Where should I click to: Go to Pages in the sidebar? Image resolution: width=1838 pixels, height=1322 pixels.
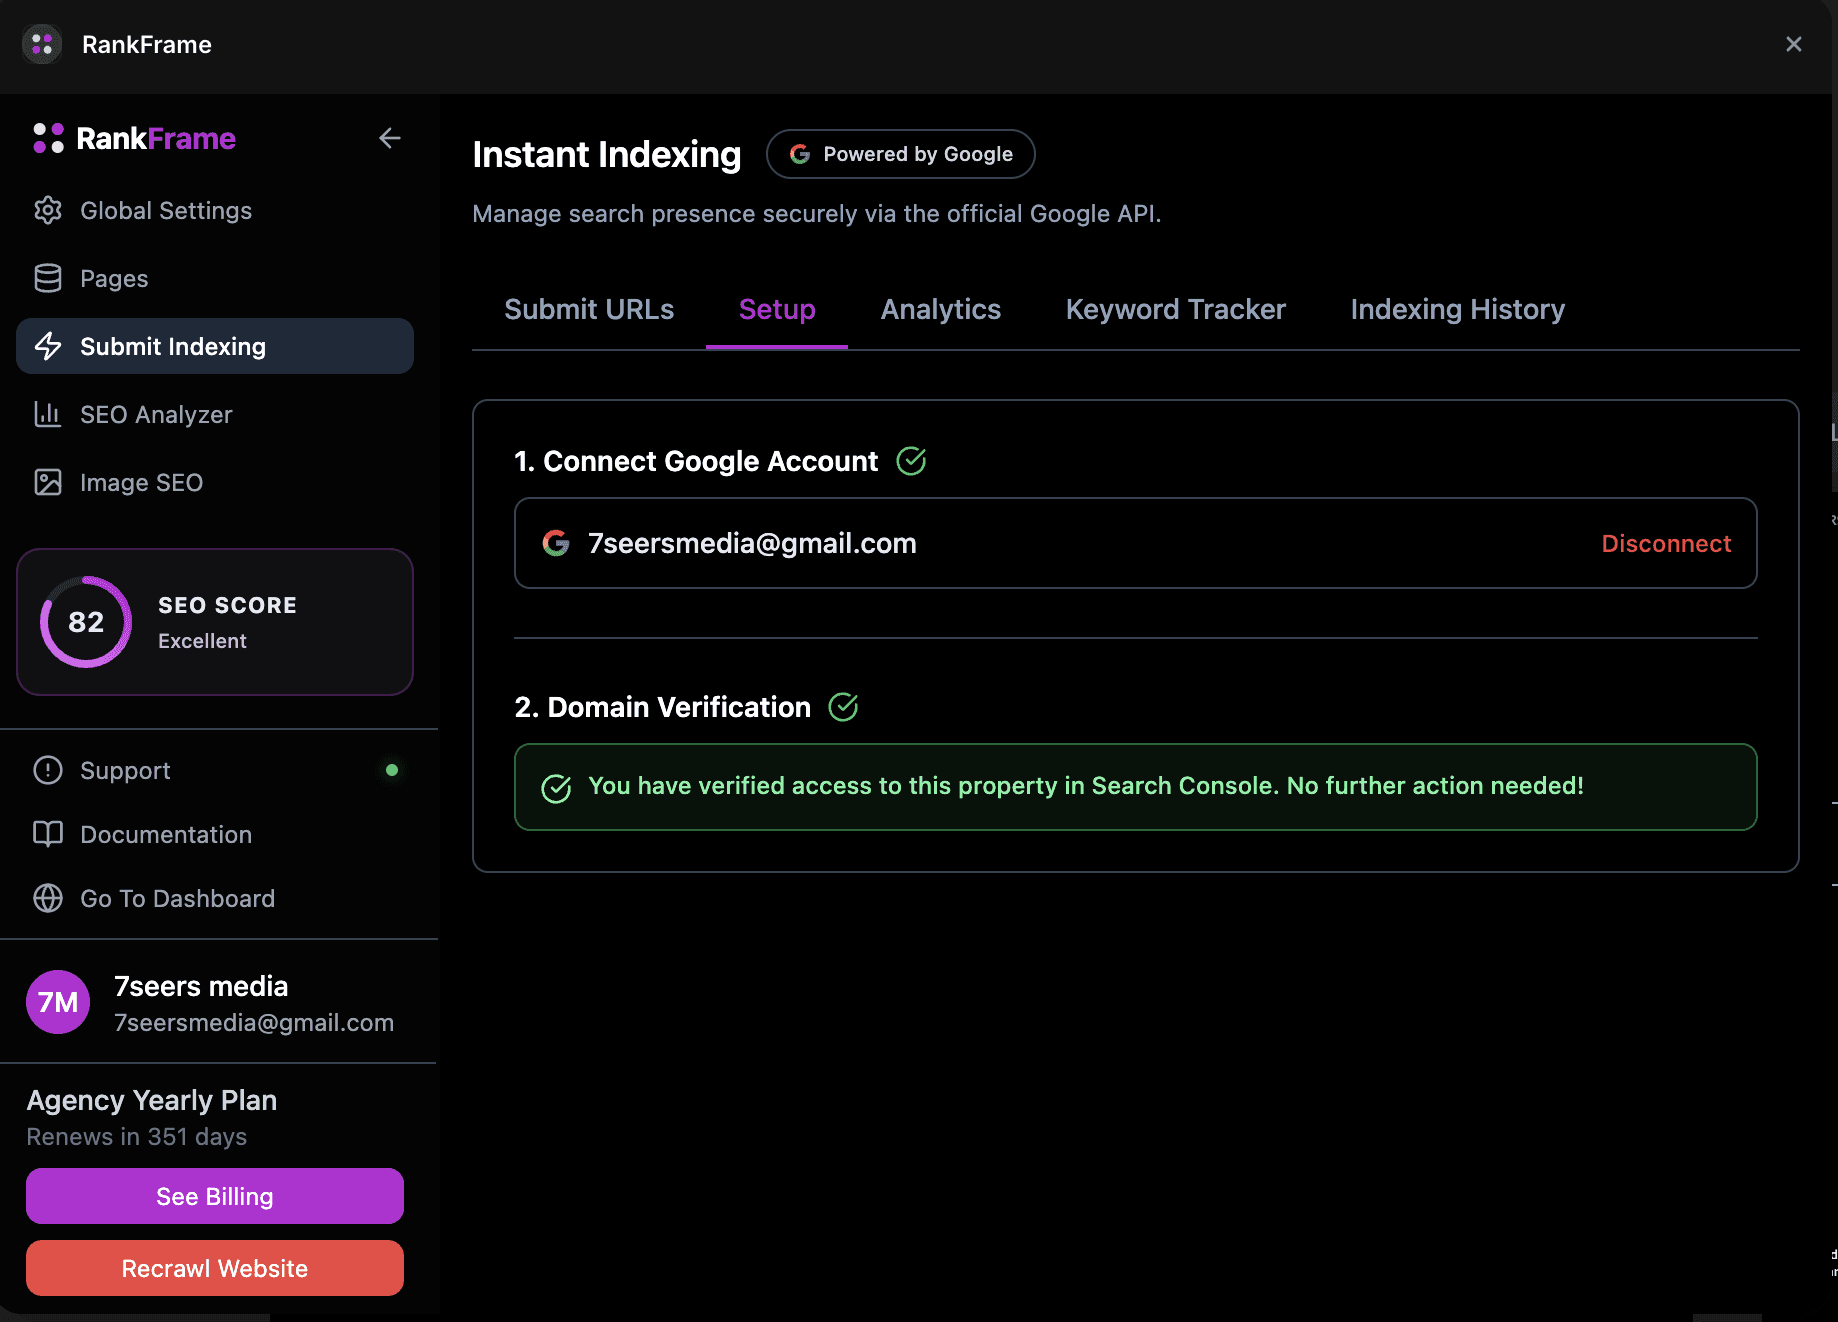tap(215, 278)
